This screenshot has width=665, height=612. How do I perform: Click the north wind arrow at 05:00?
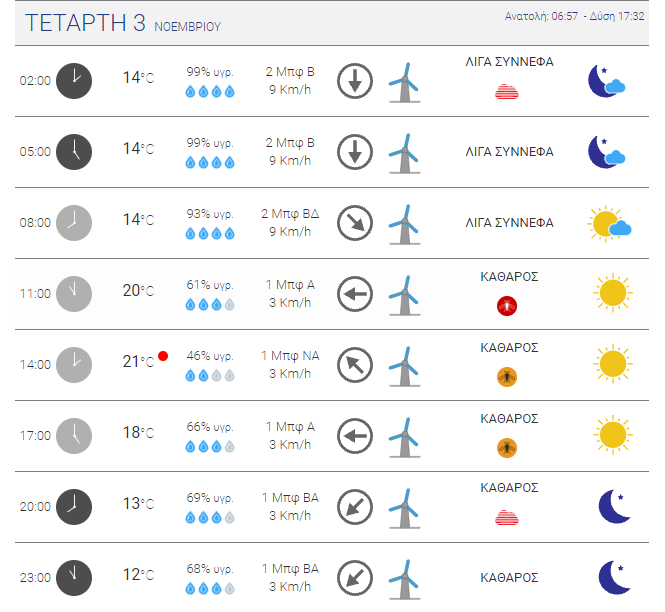pyautogui.click(x=355, y=152)
